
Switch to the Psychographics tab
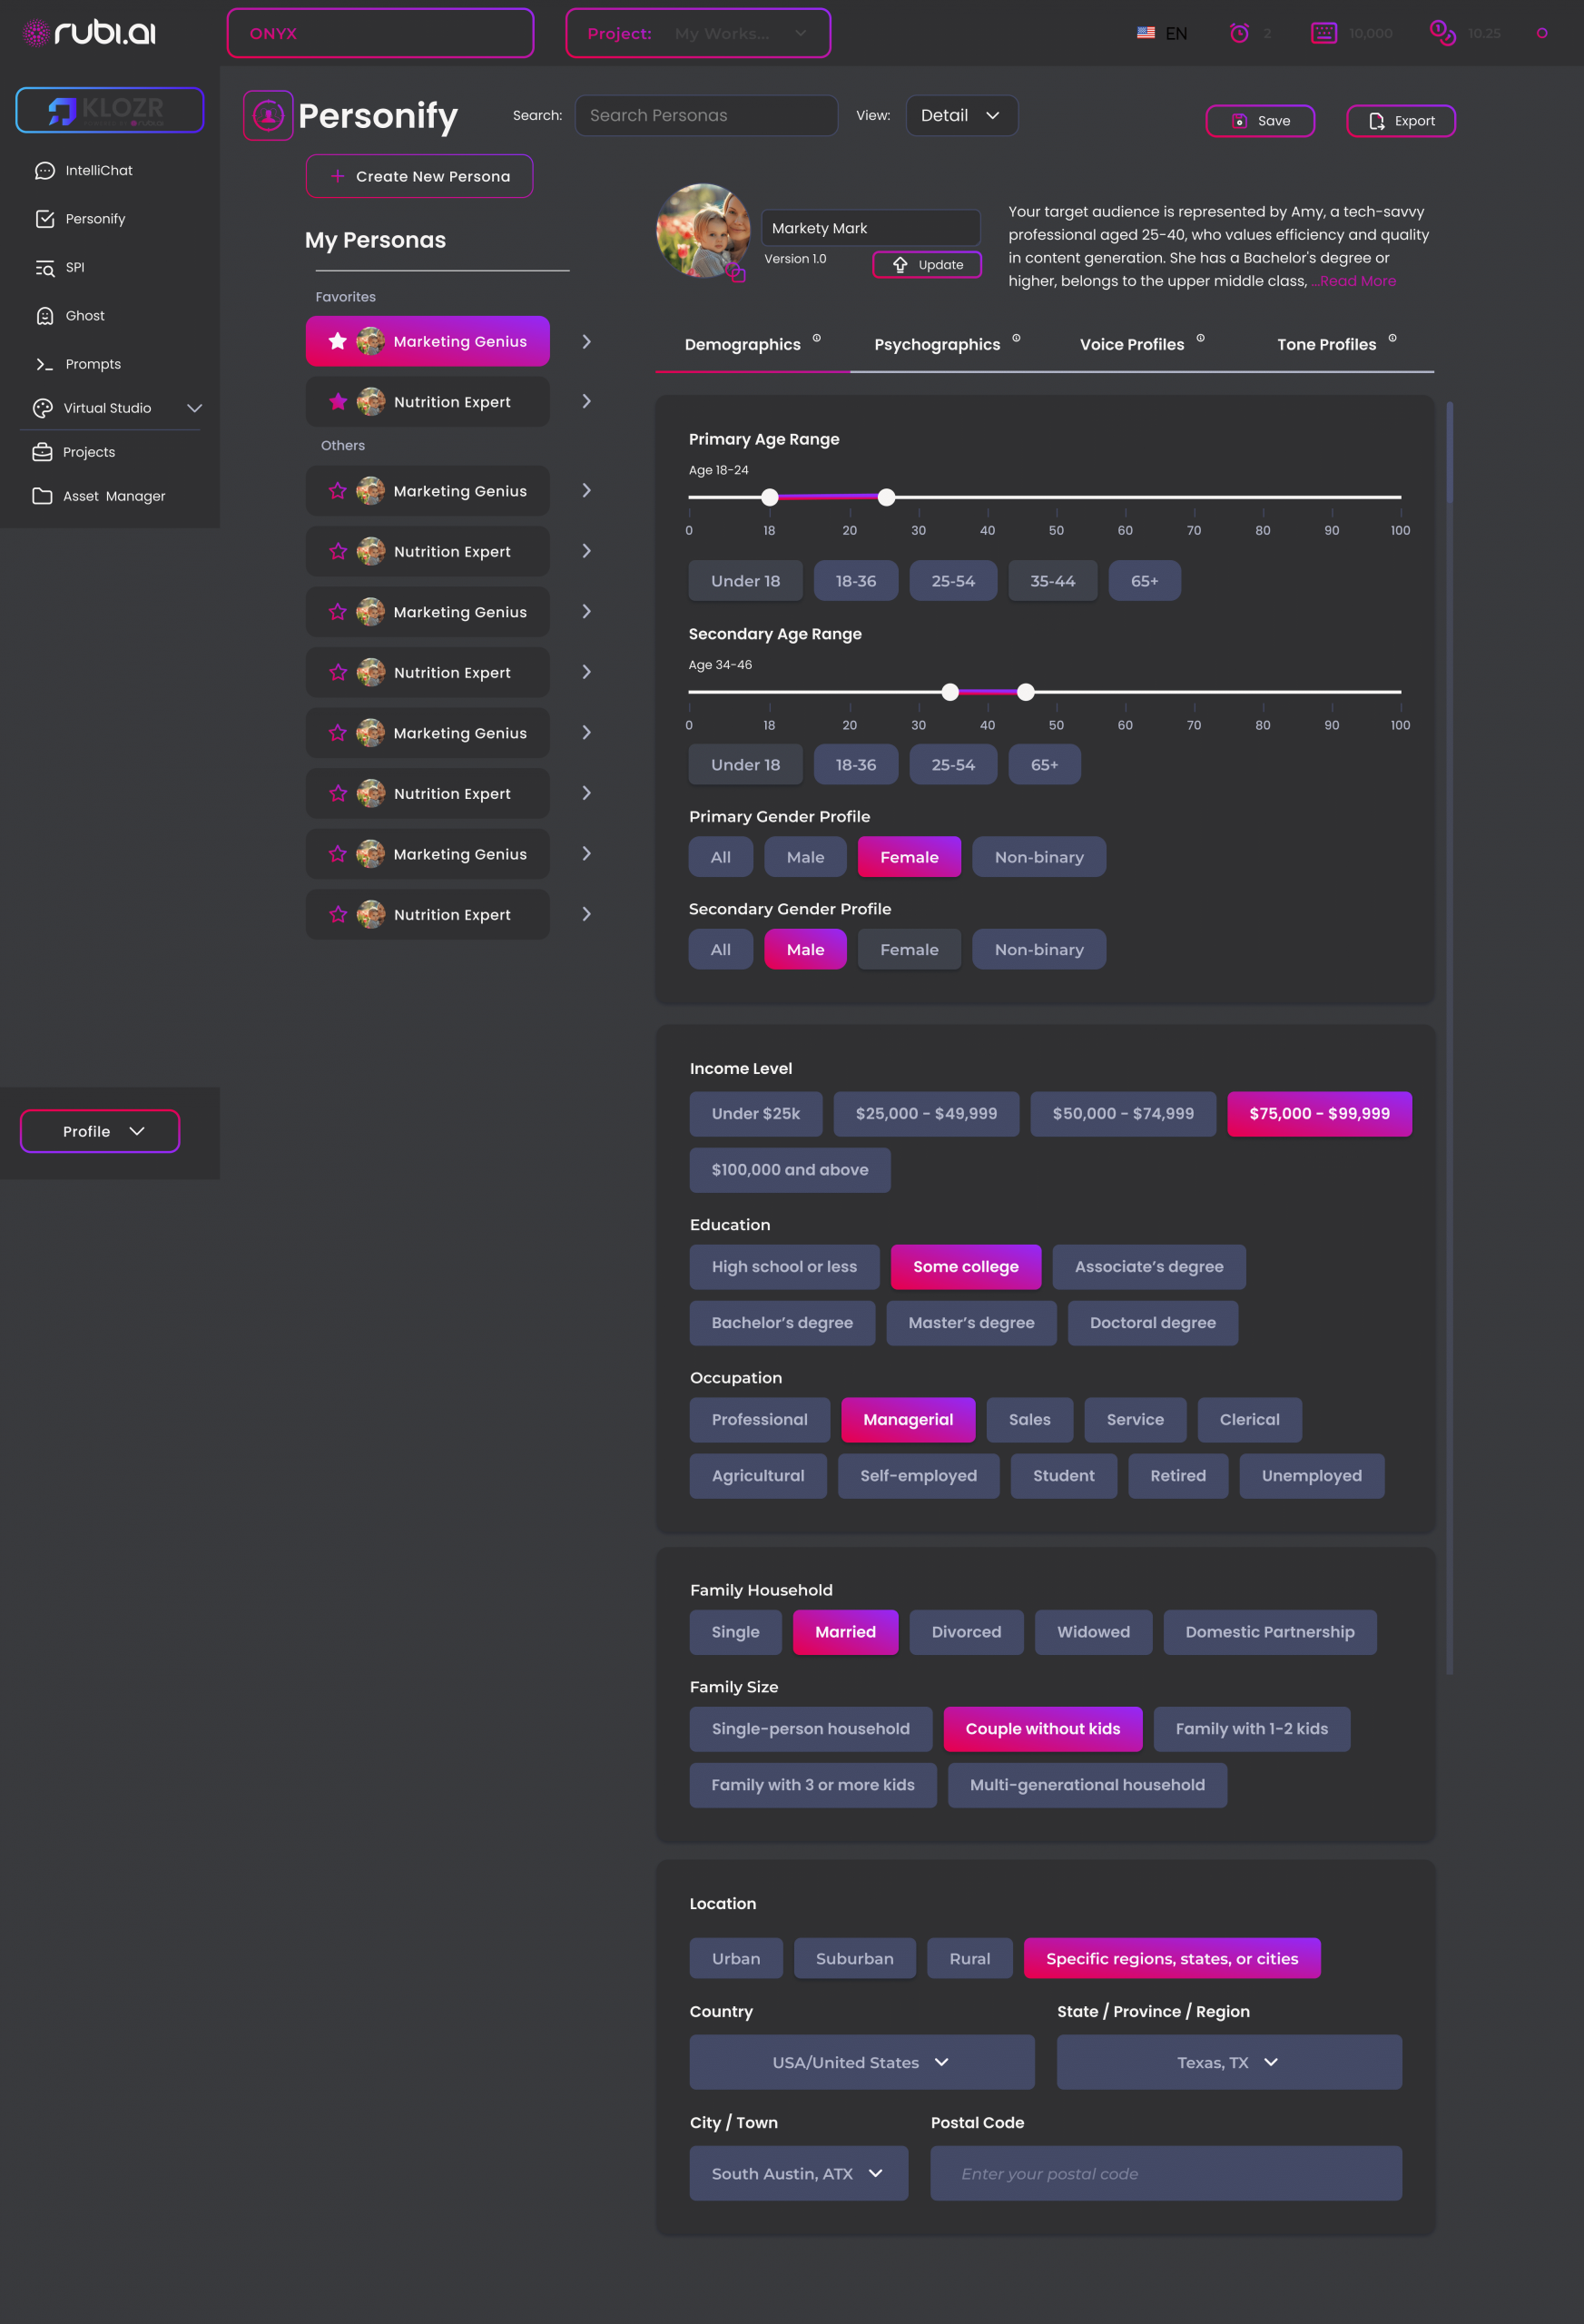coord(937,345)
